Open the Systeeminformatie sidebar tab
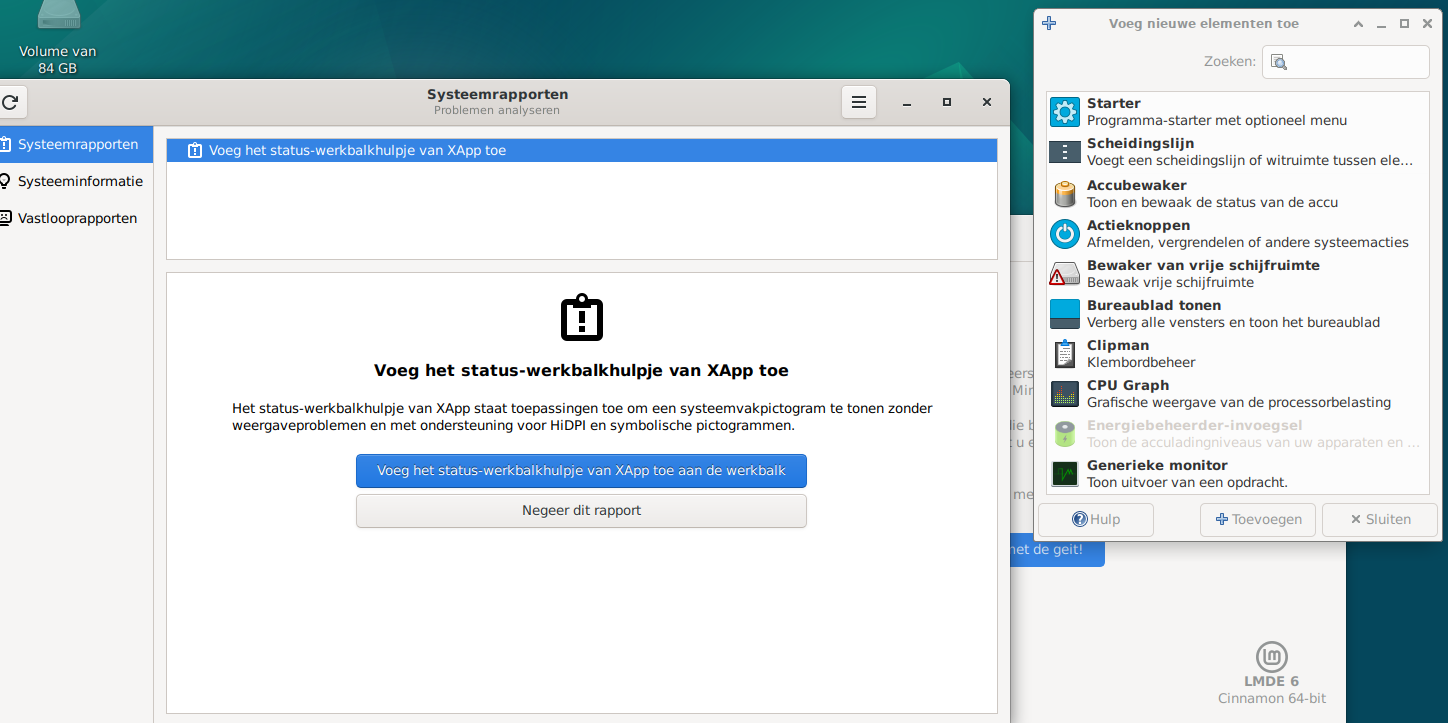This screenshot has height=723, width=1448. (76, 181)
